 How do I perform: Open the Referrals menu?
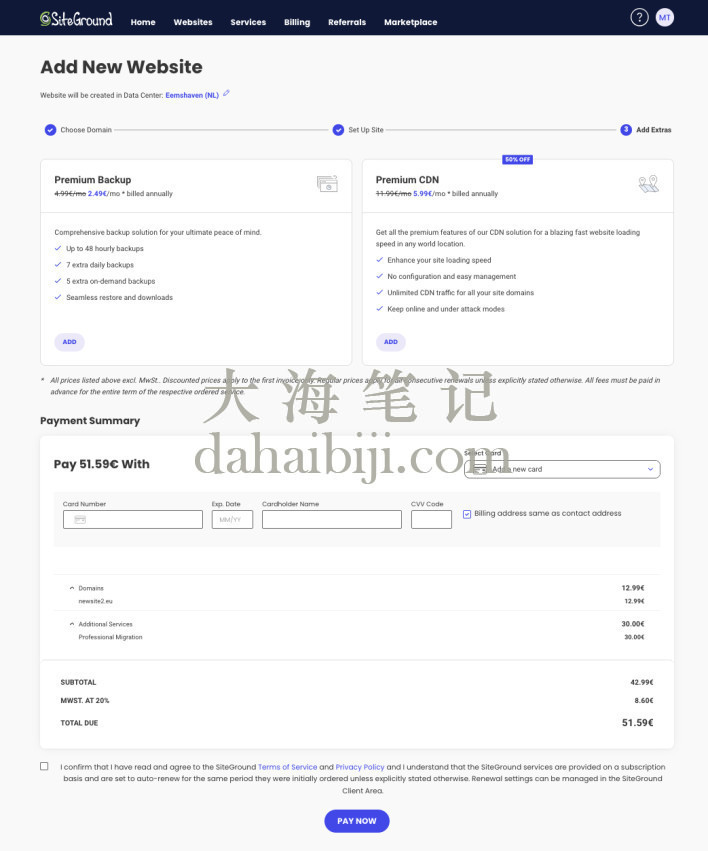[x=347, y=22]
